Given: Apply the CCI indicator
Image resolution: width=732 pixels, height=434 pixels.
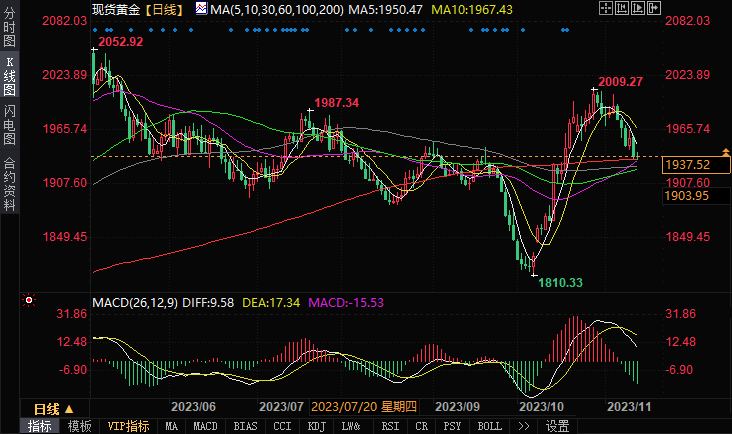Looking at the screenshot, I should pyautogui.click(x=282, y=426).
